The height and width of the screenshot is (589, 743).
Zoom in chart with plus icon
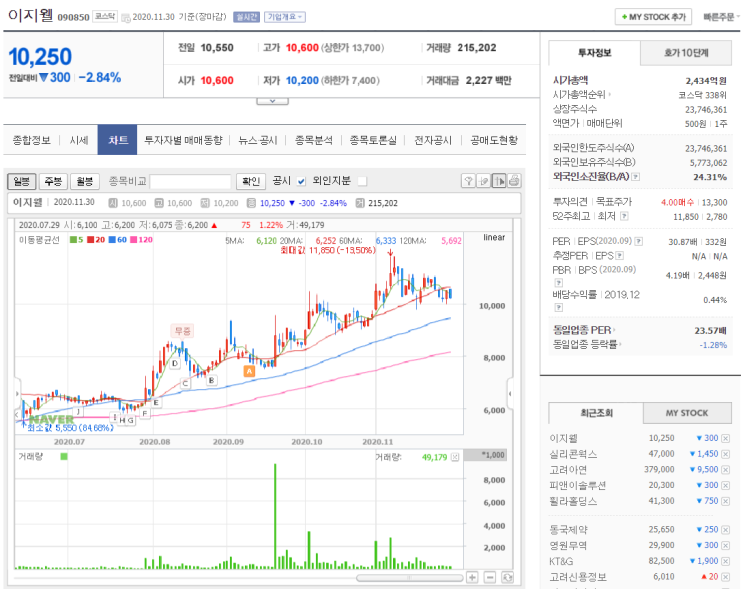pyautogui.click(x=472, y=577)
